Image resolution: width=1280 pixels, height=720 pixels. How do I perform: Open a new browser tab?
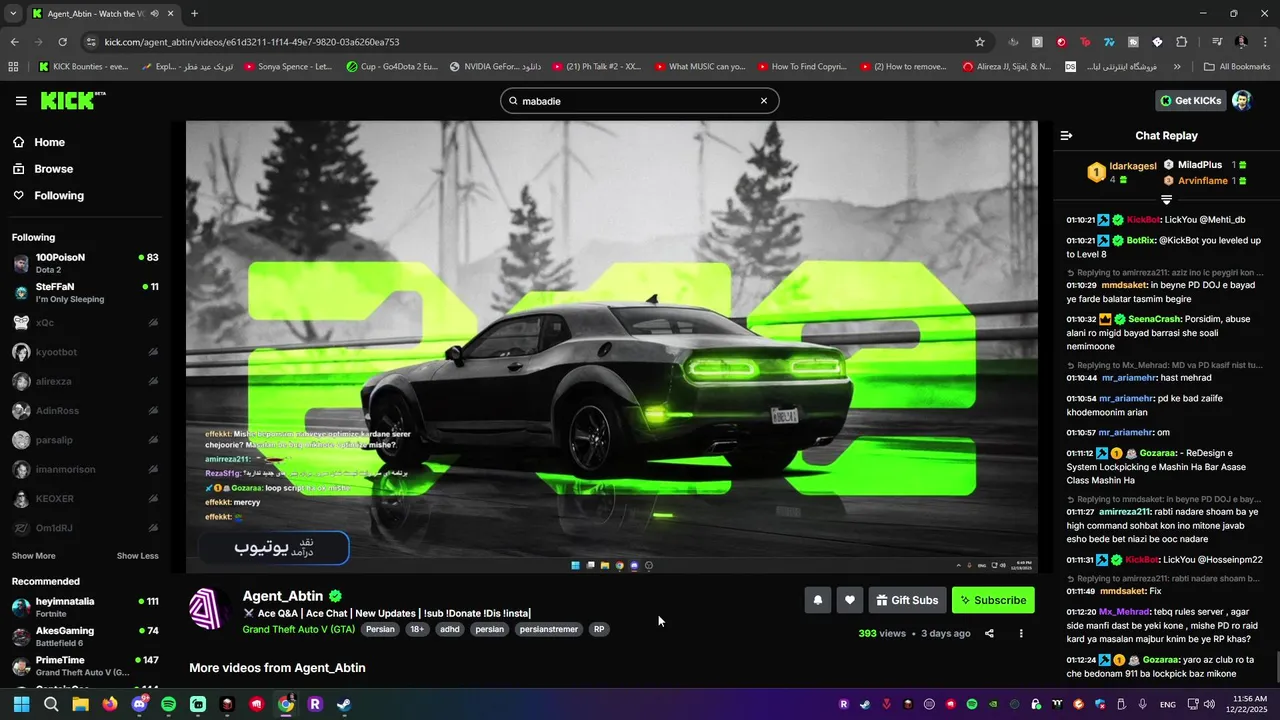pyautogui.click(x=194, y=13)
